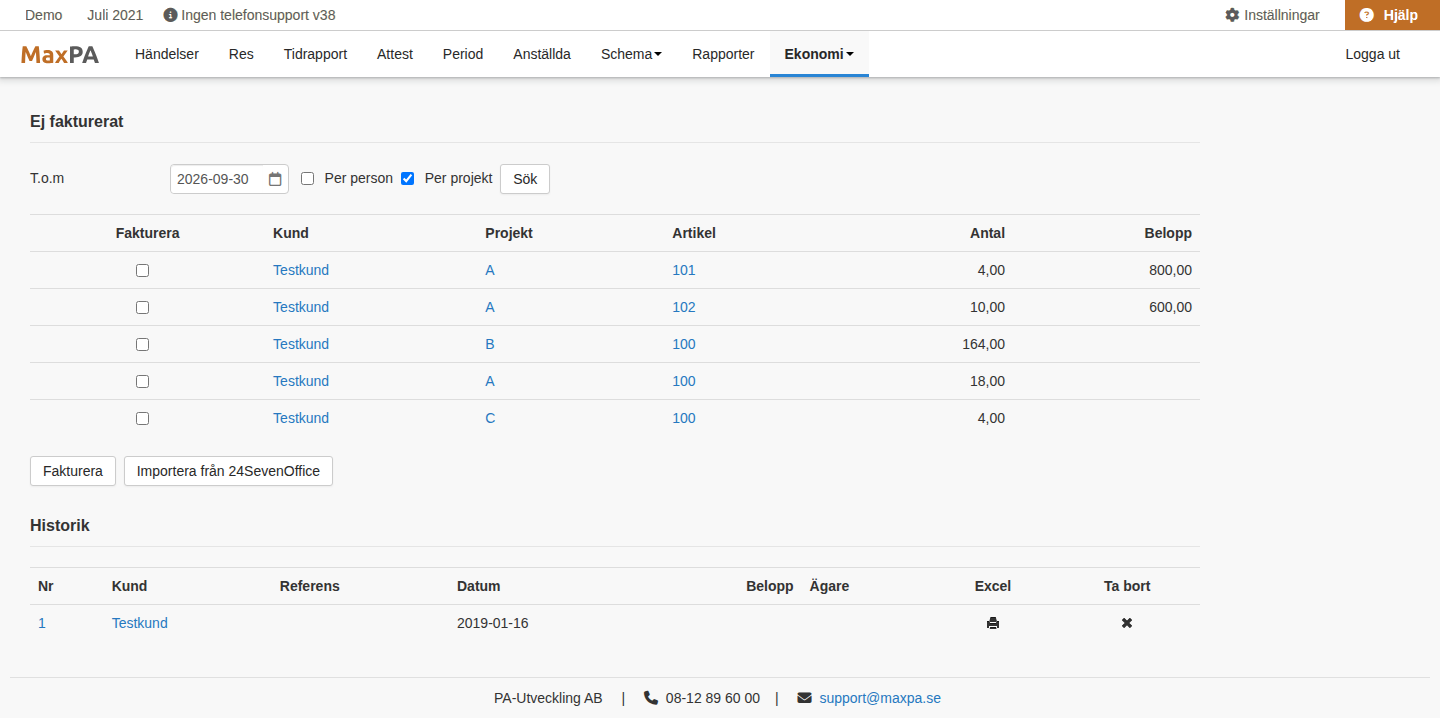Click the T.o.m date input field

tap(229, 179)
